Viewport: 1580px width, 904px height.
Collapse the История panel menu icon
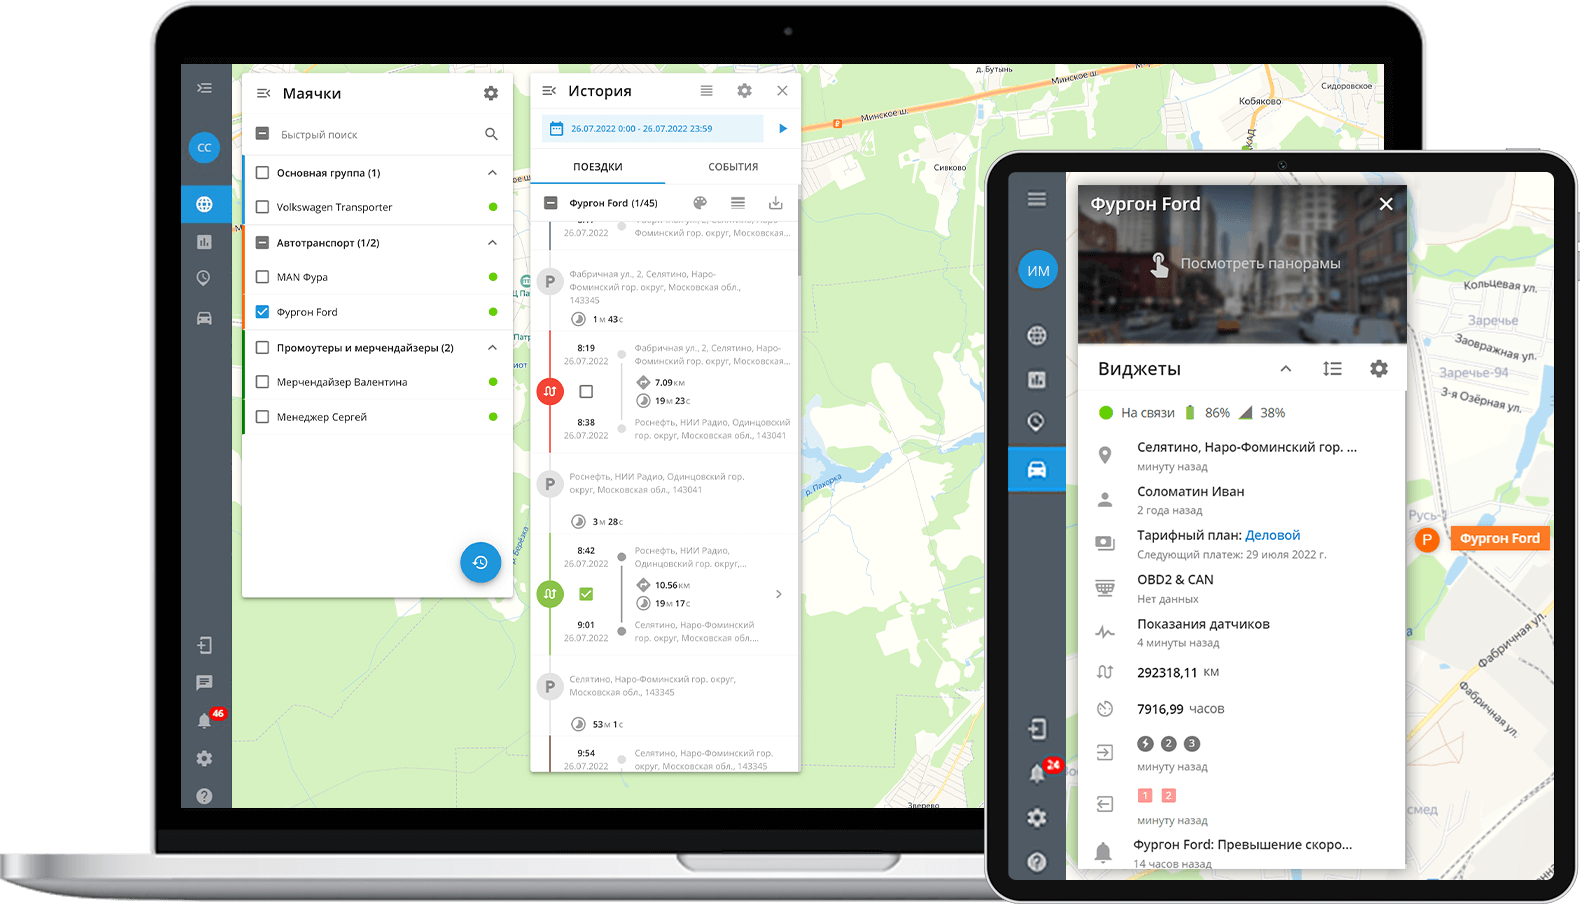click(x=549, y=91)
